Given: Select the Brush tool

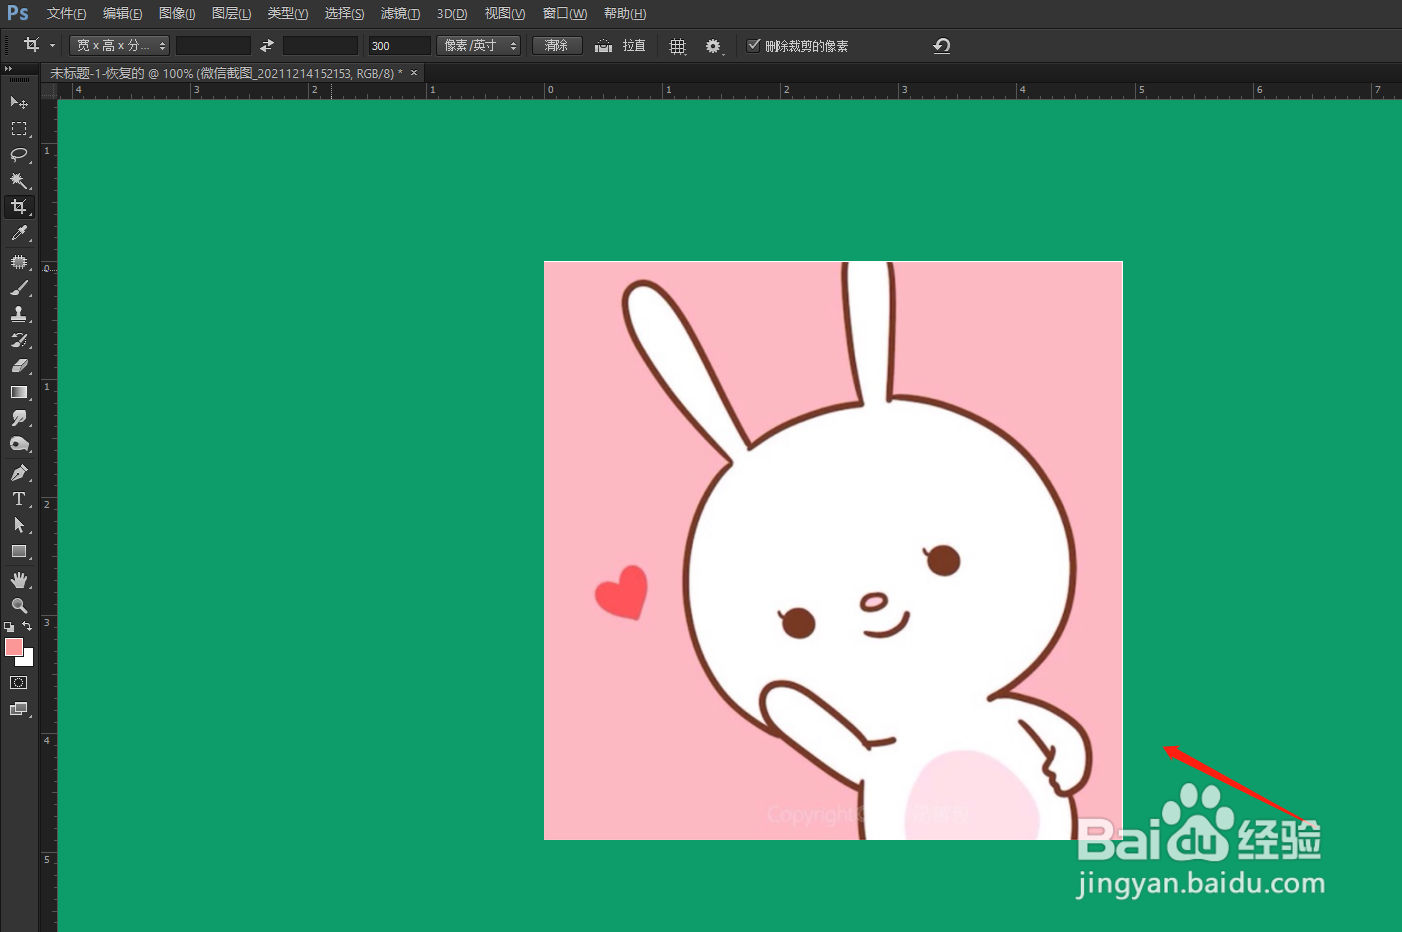Looking at the screenshot, I should (x=19, y=288).
